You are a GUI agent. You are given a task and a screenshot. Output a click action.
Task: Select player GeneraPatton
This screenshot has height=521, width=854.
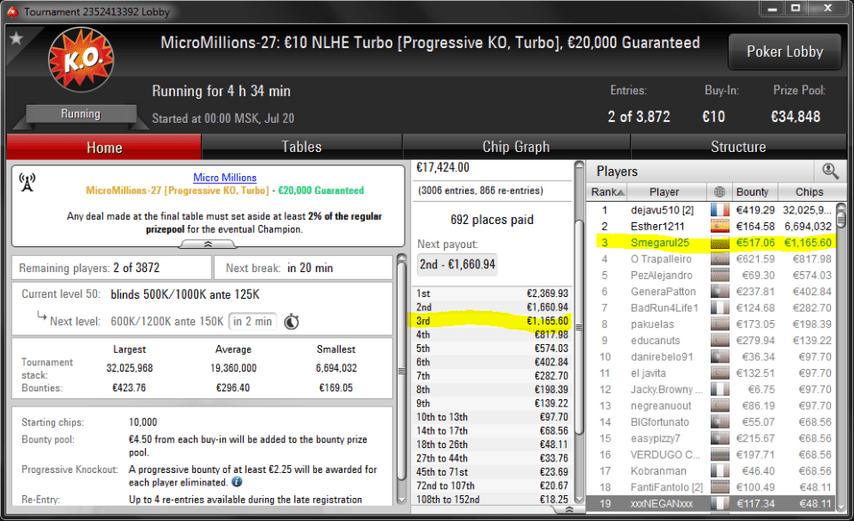[x=711, y=291]
